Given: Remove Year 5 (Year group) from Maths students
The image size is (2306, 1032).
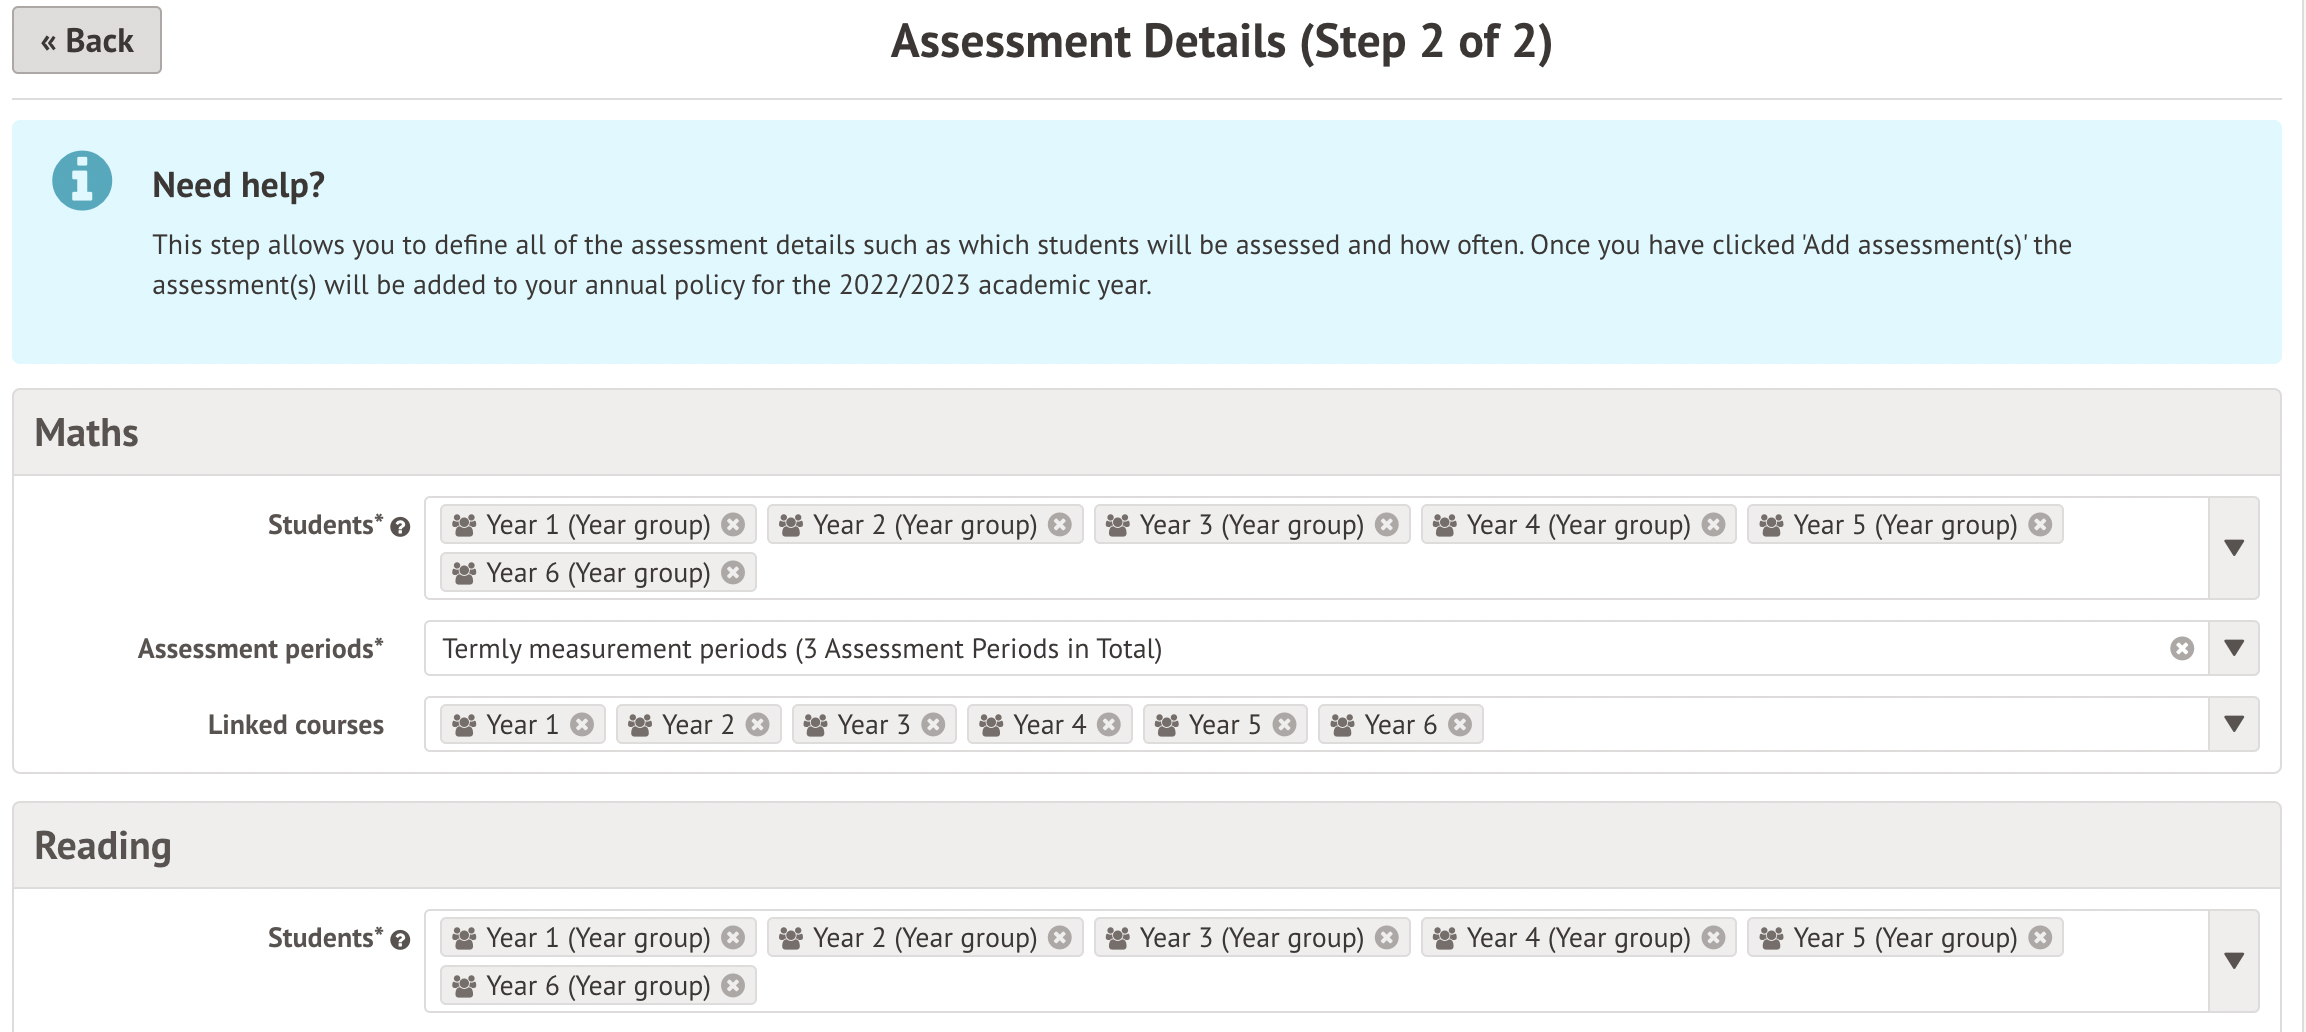Looking at the screenshot, I should click(x=2041, y=525).
